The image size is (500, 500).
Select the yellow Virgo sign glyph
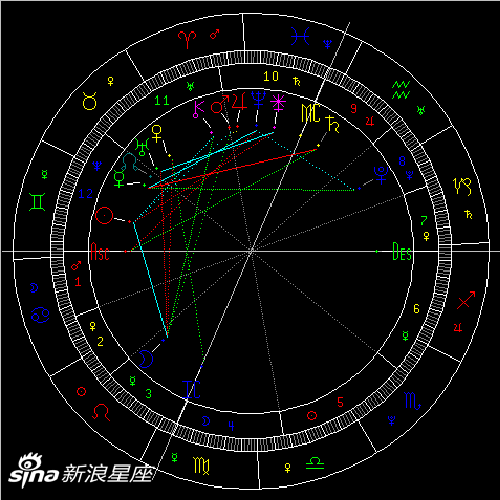[202, 465]
